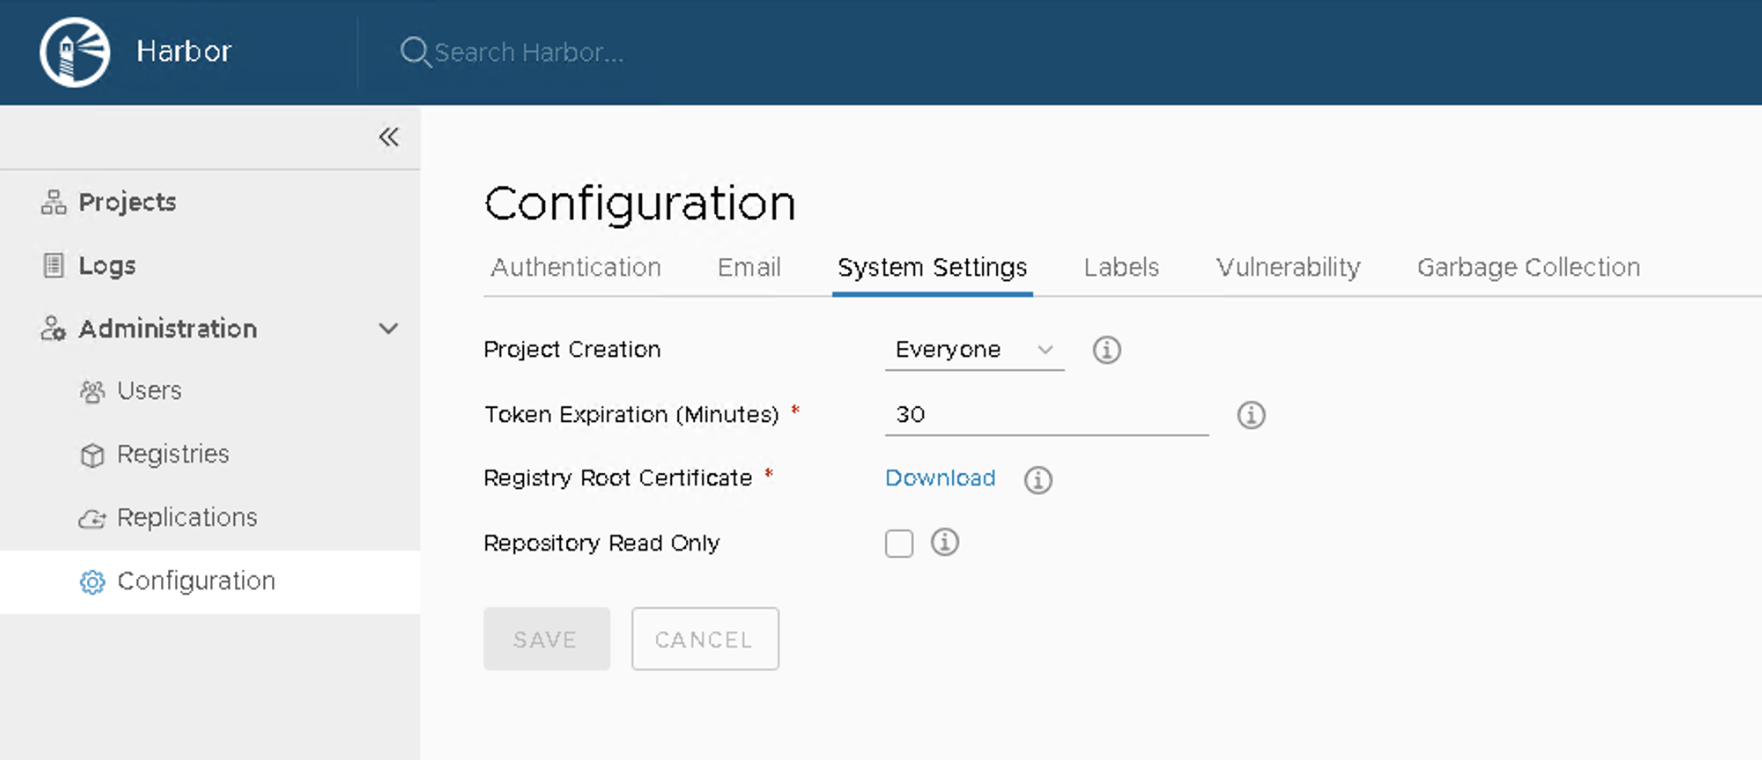Click the Projects sidebar icon
This screenshot has width=1762, height=760.
point(53,202)
